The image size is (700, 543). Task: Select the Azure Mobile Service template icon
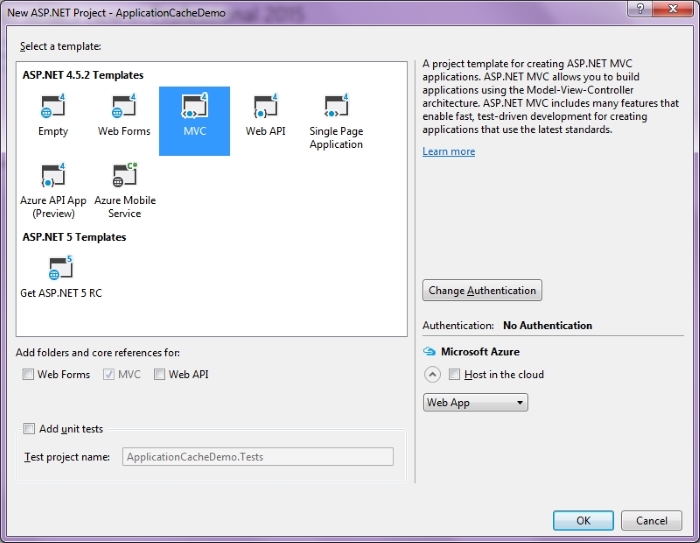[x=125, y=175]
